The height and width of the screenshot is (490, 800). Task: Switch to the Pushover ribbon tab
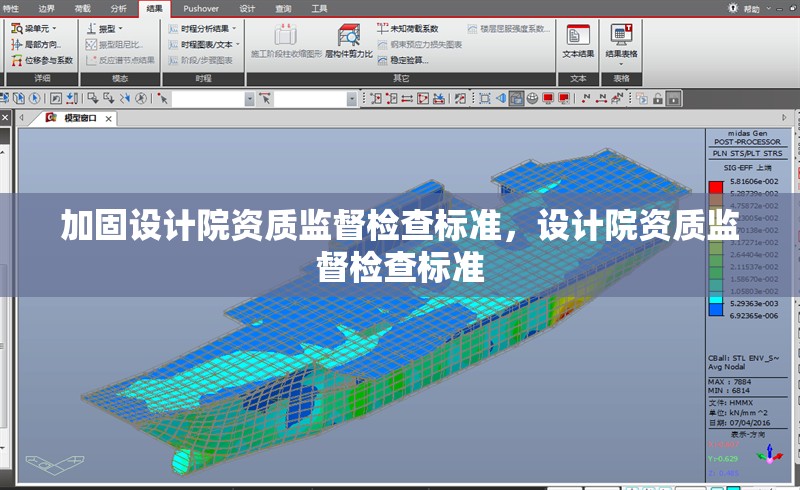[201, 8]
